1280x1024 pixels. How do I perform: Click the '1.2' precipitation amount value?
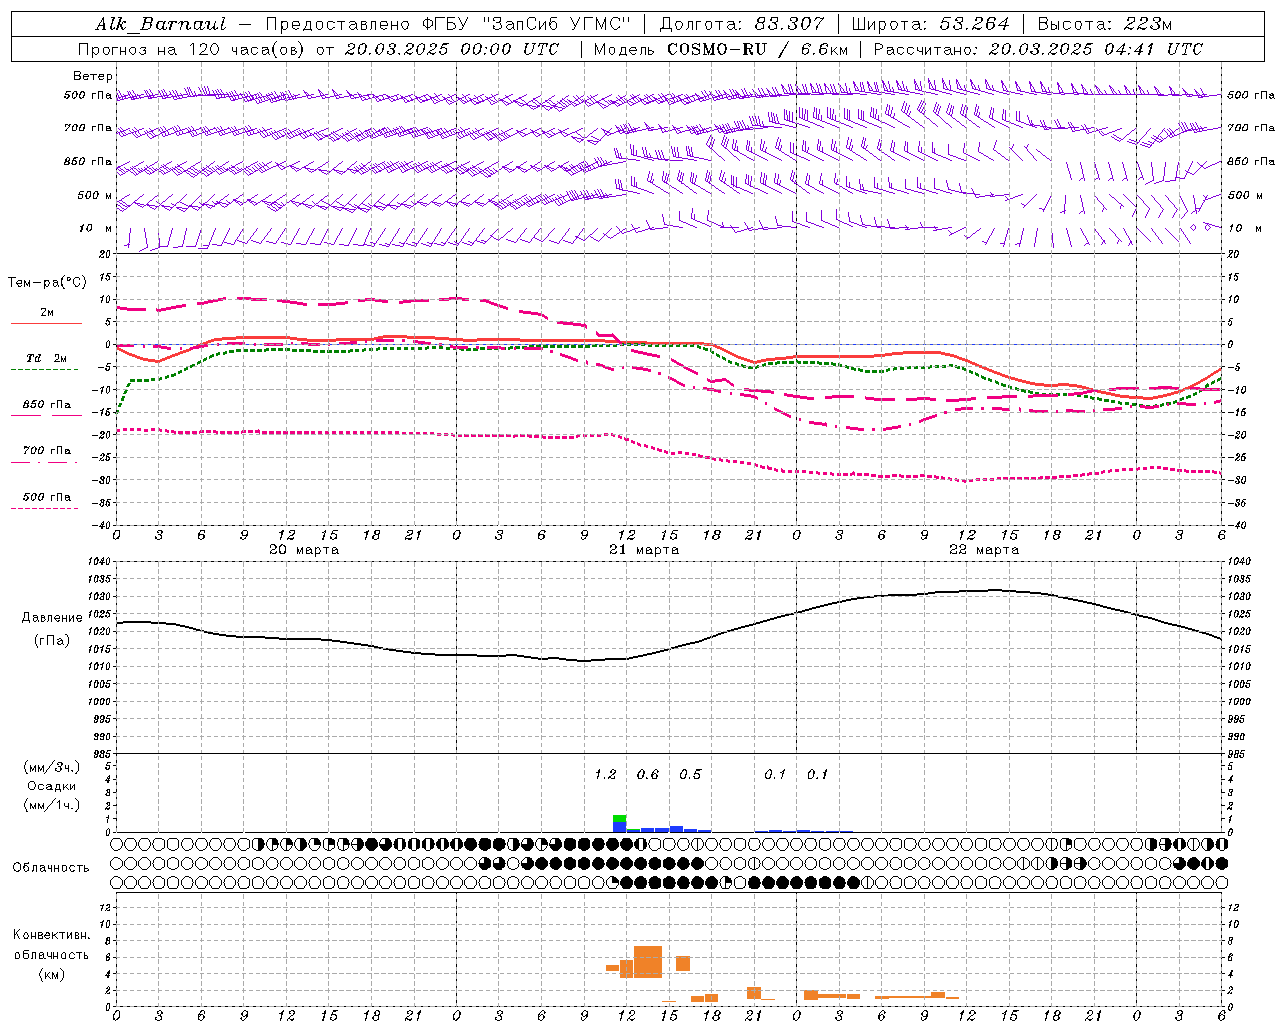coord(605,774)
